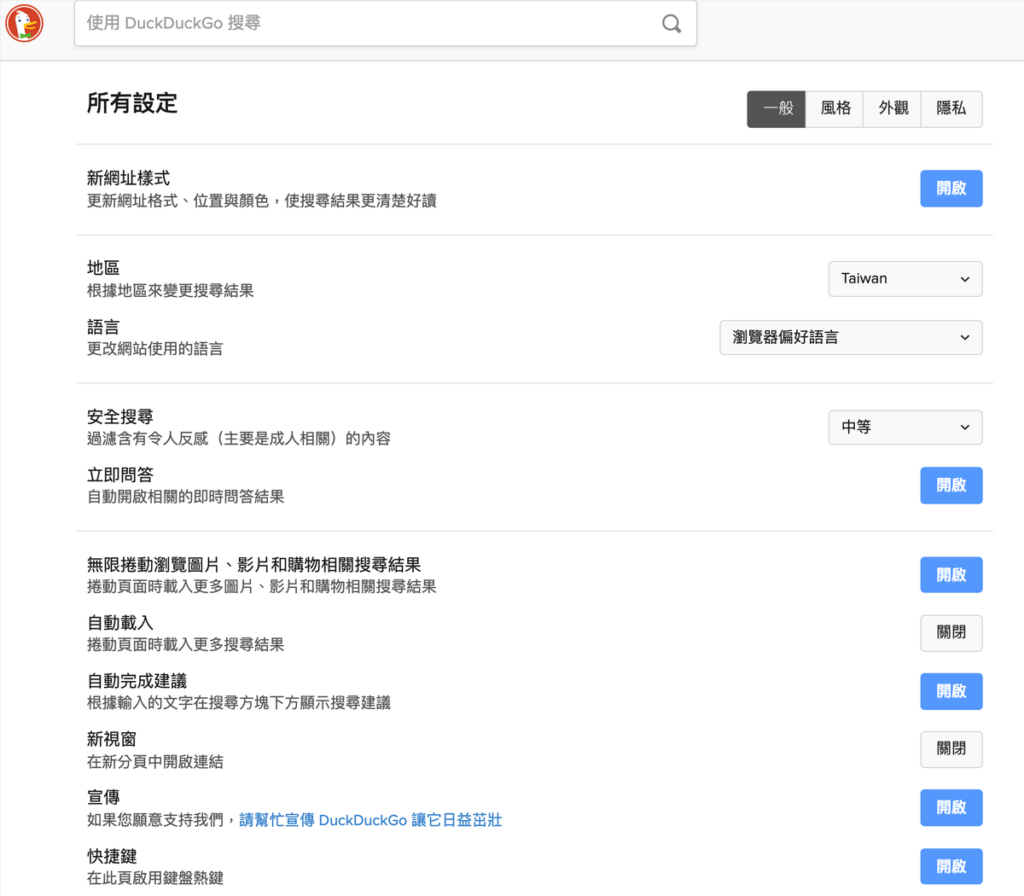The width and height of the screenshot is (1024, 896).
Task: Toggle the 新網址樣式 setting button
Action: pyautogui.click(x=951, y=189)
